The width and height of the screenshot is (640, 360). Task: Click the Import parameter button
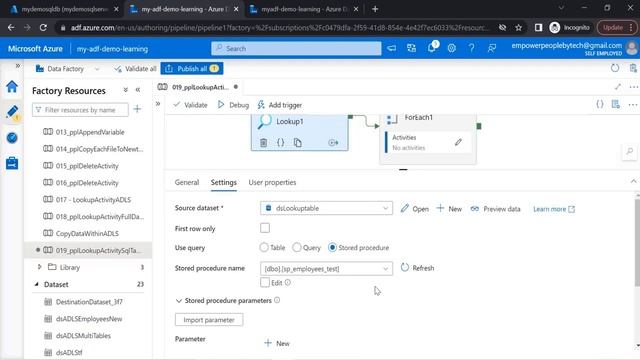209,320
